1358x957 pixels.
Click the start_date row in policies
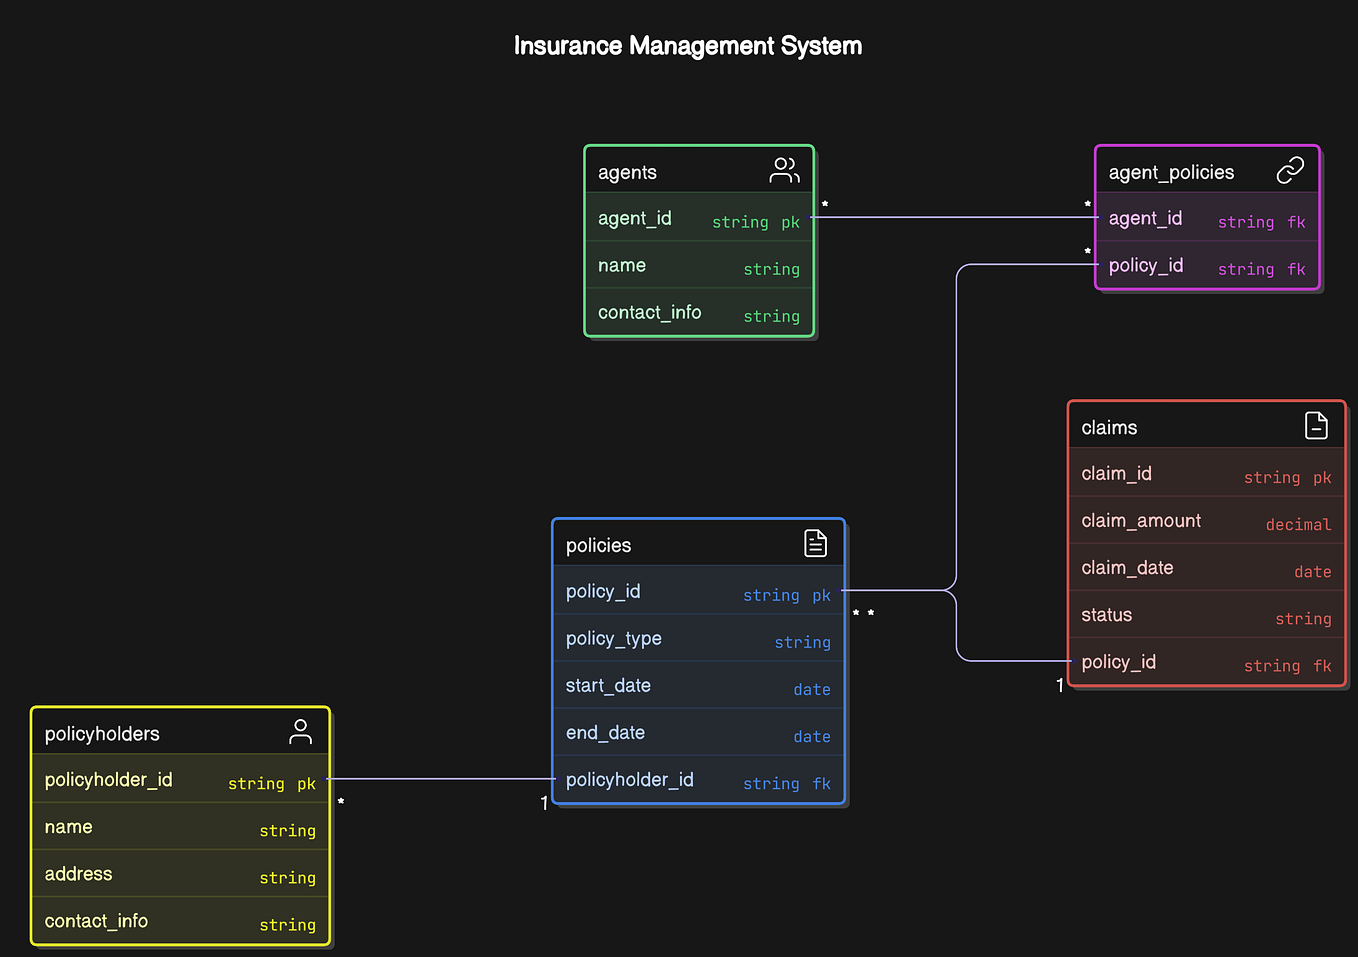pyautogui.click(x=608, y=685)
